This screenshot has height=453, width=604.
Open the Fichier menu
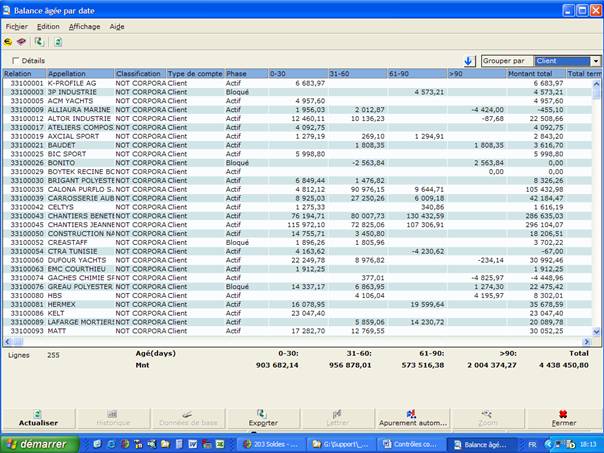pyautogui.click(x=17, y=26)
